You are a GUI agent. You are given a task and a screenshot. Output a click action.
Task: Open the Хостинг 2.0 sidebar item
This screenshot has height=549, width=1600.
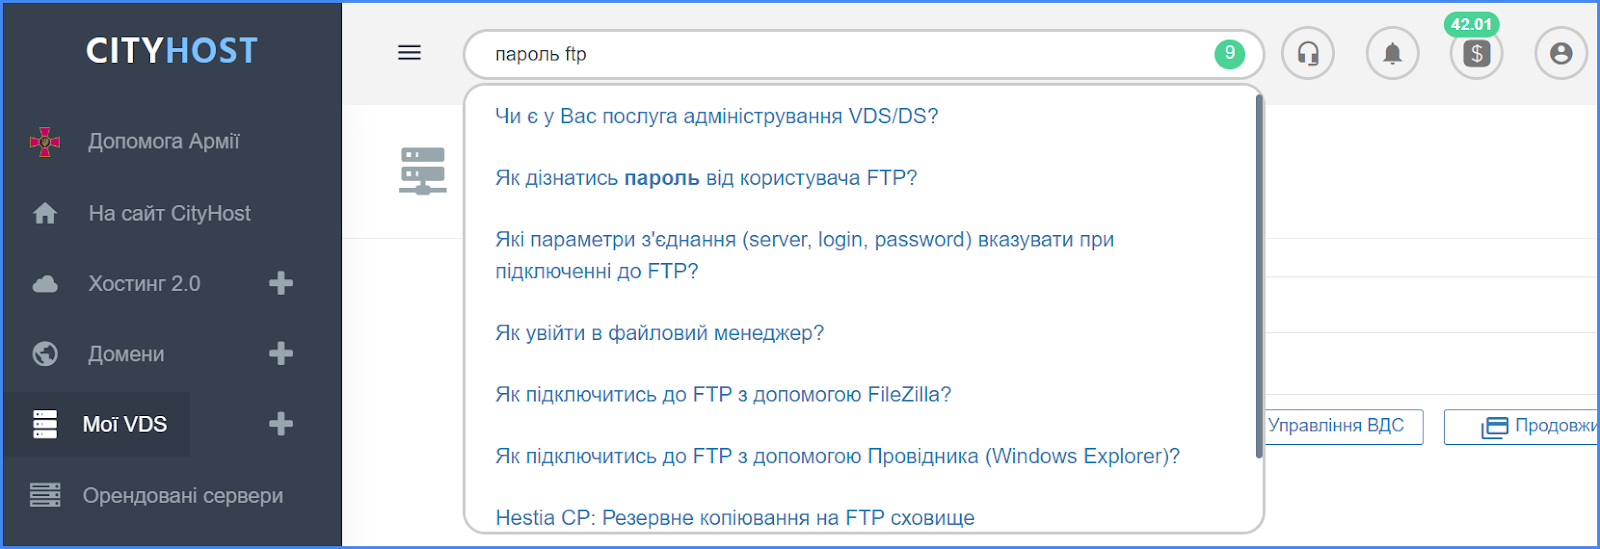[x=144, y=284]
